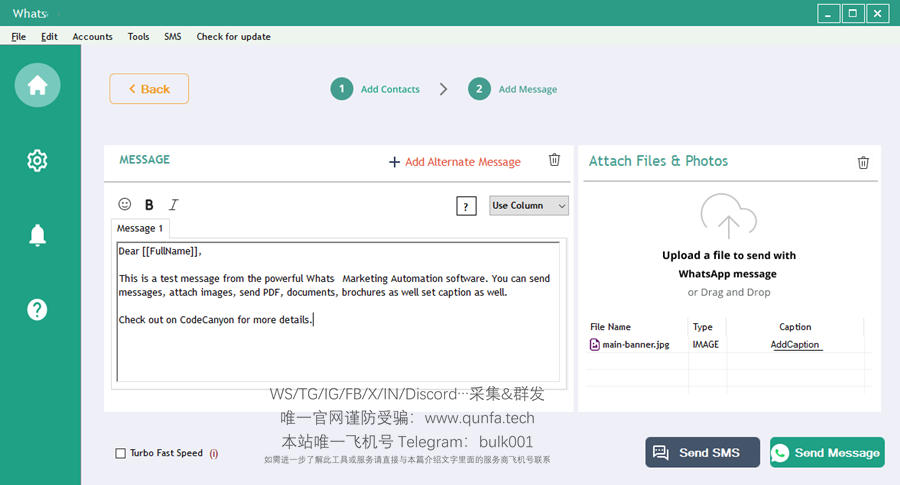Click the IMAGE type cell
This screenshot has width=900, height=485.
705,344
